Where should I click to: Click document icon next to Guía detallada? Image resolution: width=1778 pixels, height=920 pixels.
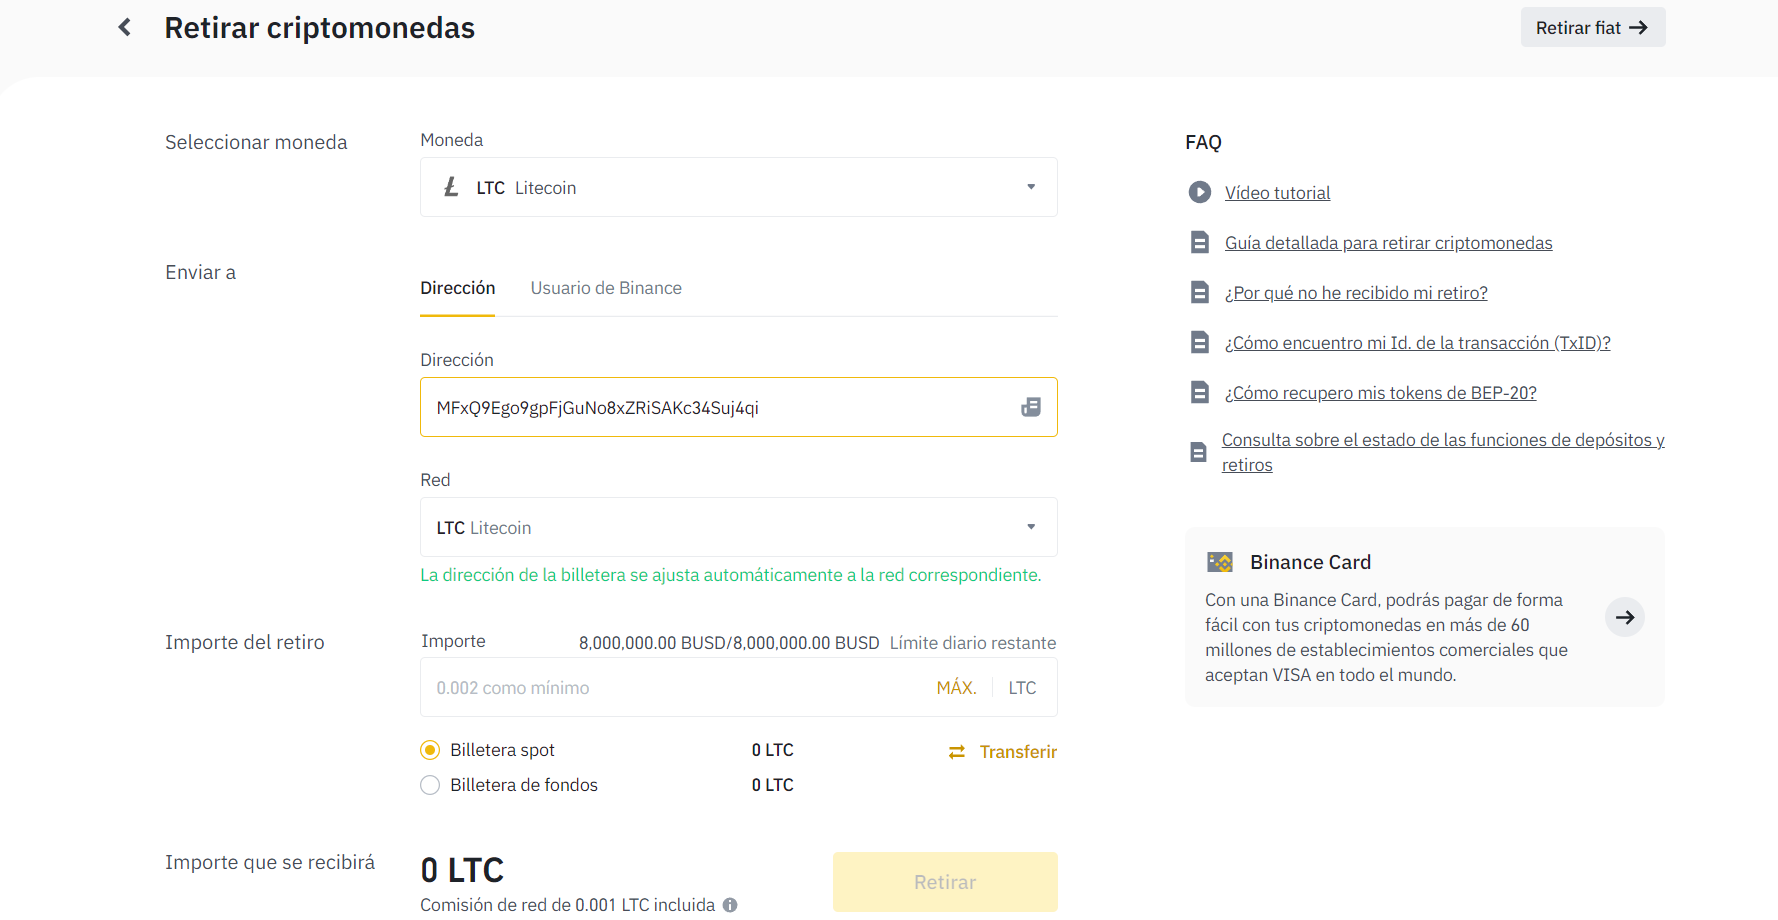click(x=1200, y=242)
